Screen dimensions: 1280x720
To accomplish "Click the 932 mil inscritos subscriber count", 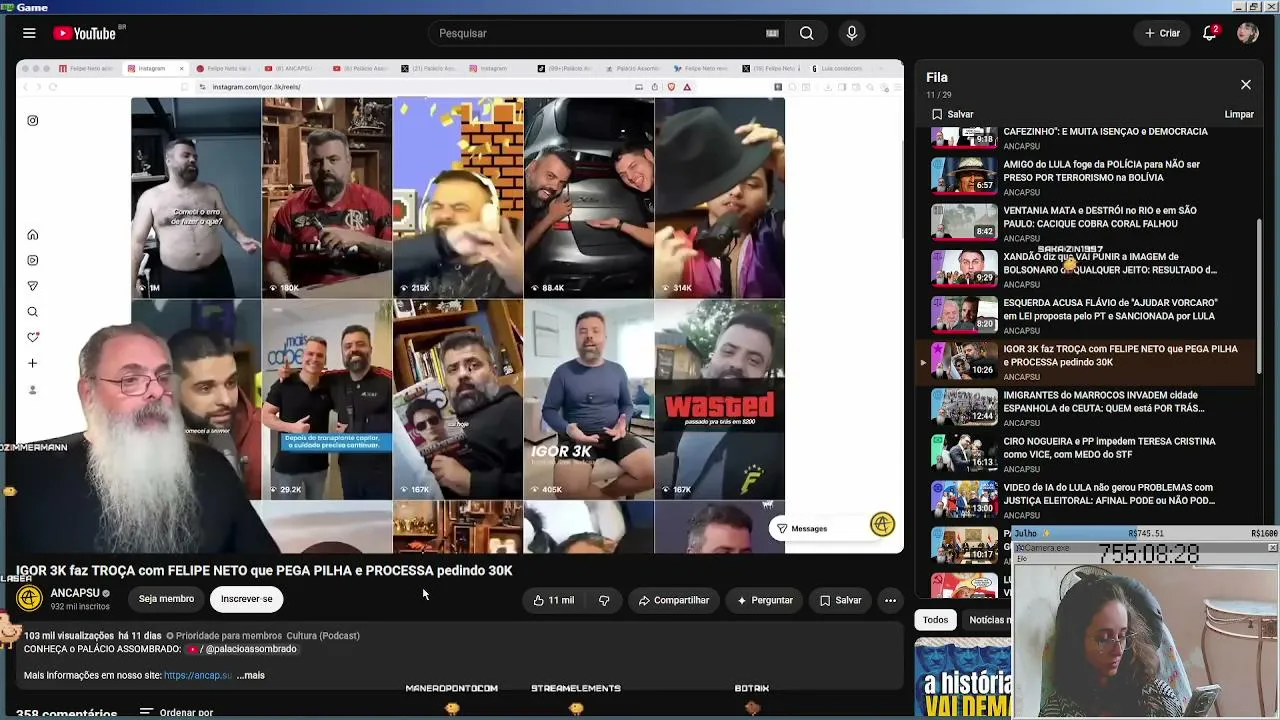I will point(80,607).
